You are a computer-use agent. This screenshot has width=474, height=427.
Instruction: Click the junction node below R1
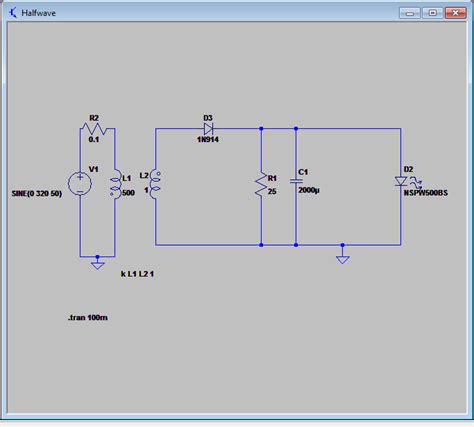(x=261, y=245)
